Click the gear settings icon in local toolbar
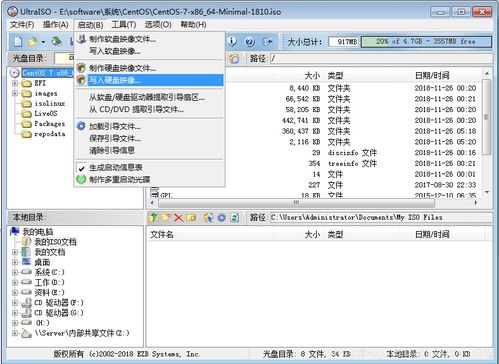Image resolution: width=499 pixels, height=364 pixels. pos(222,218)
